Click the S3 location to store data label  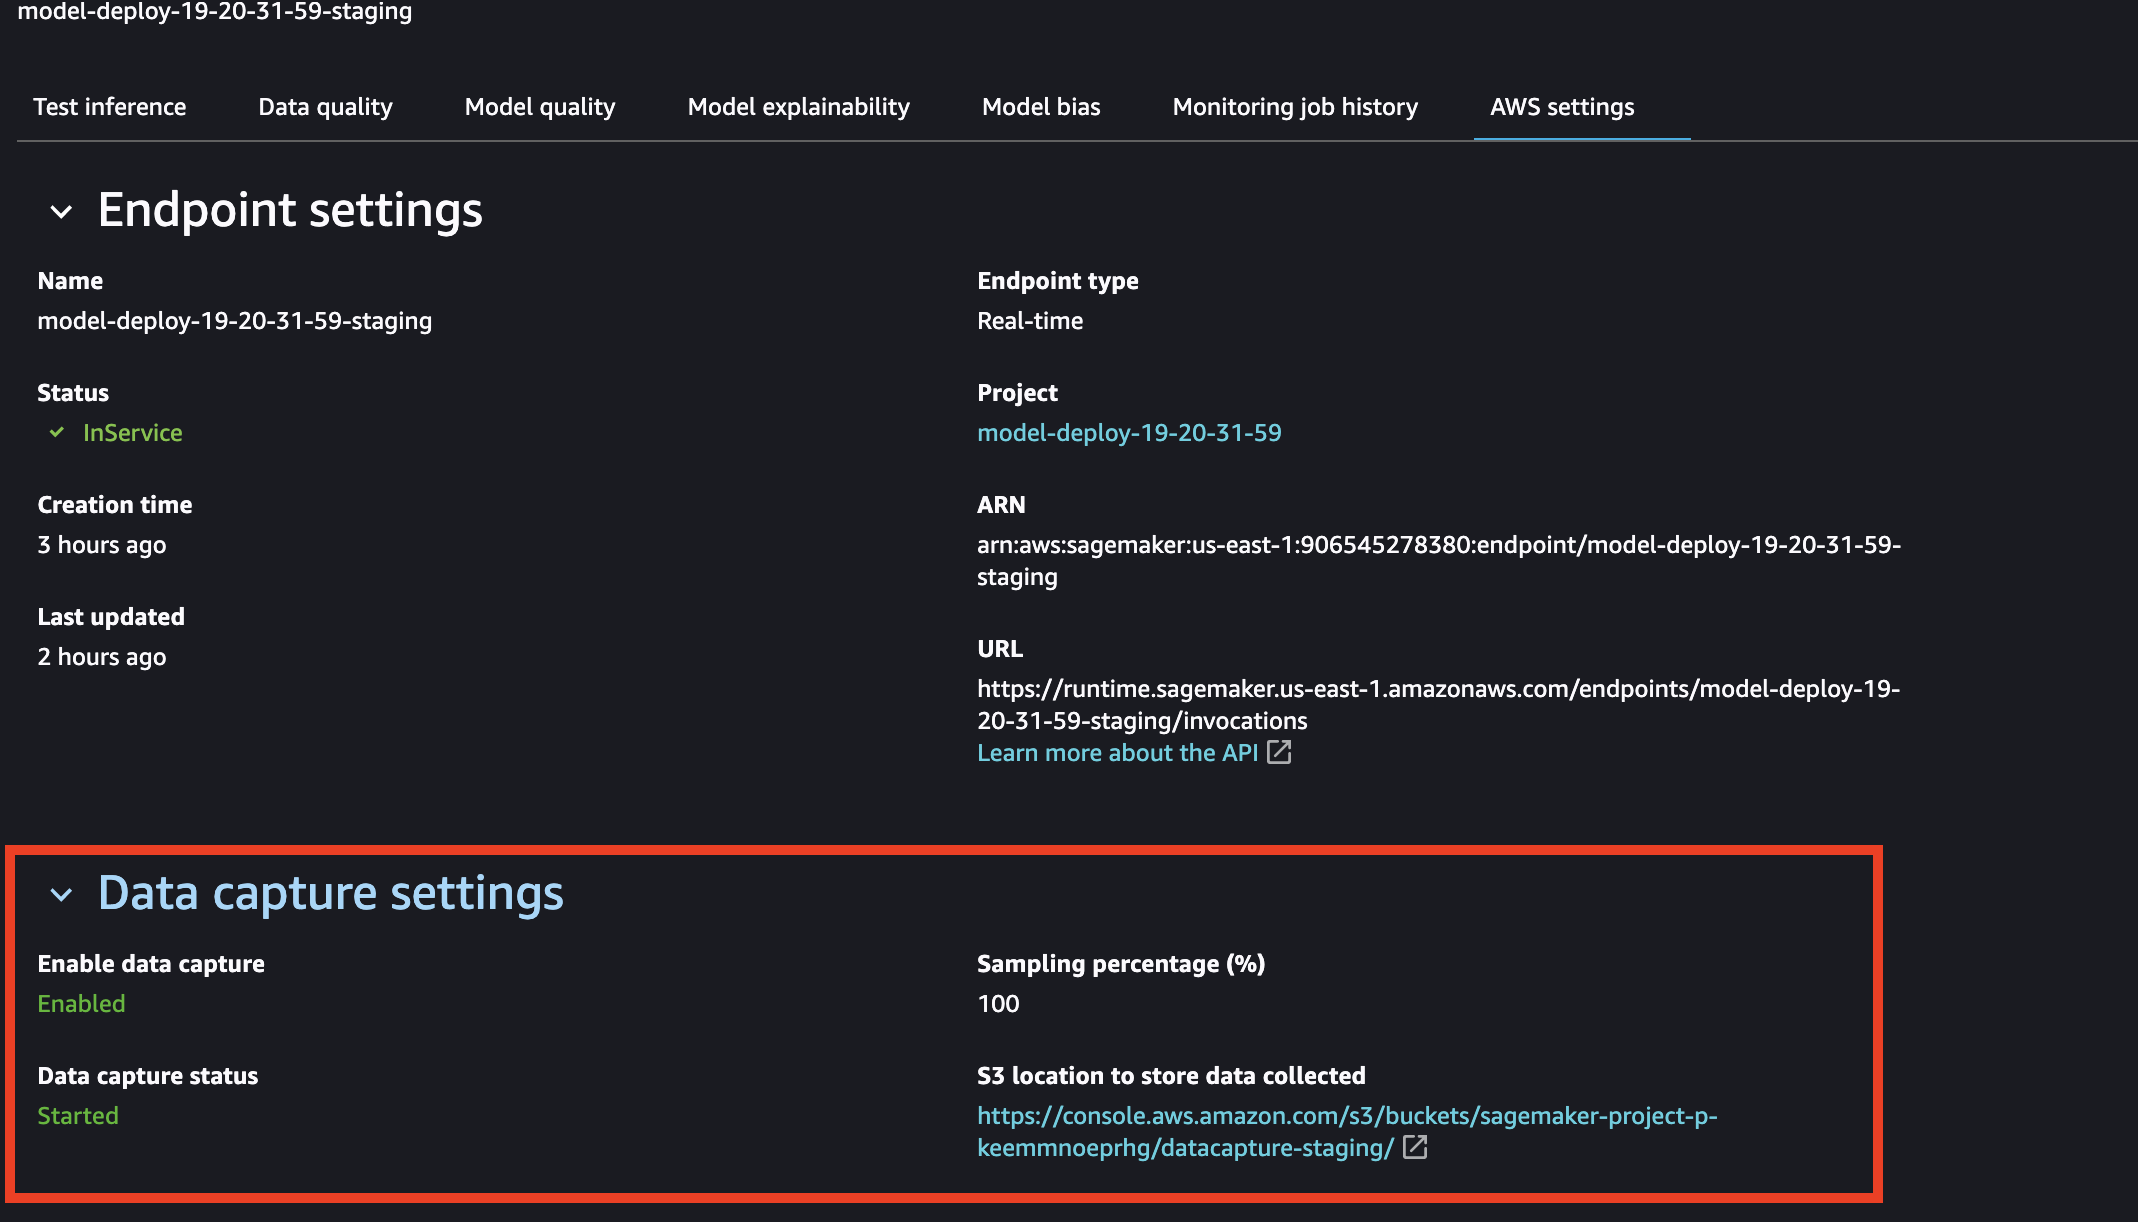(1171, 1076)
